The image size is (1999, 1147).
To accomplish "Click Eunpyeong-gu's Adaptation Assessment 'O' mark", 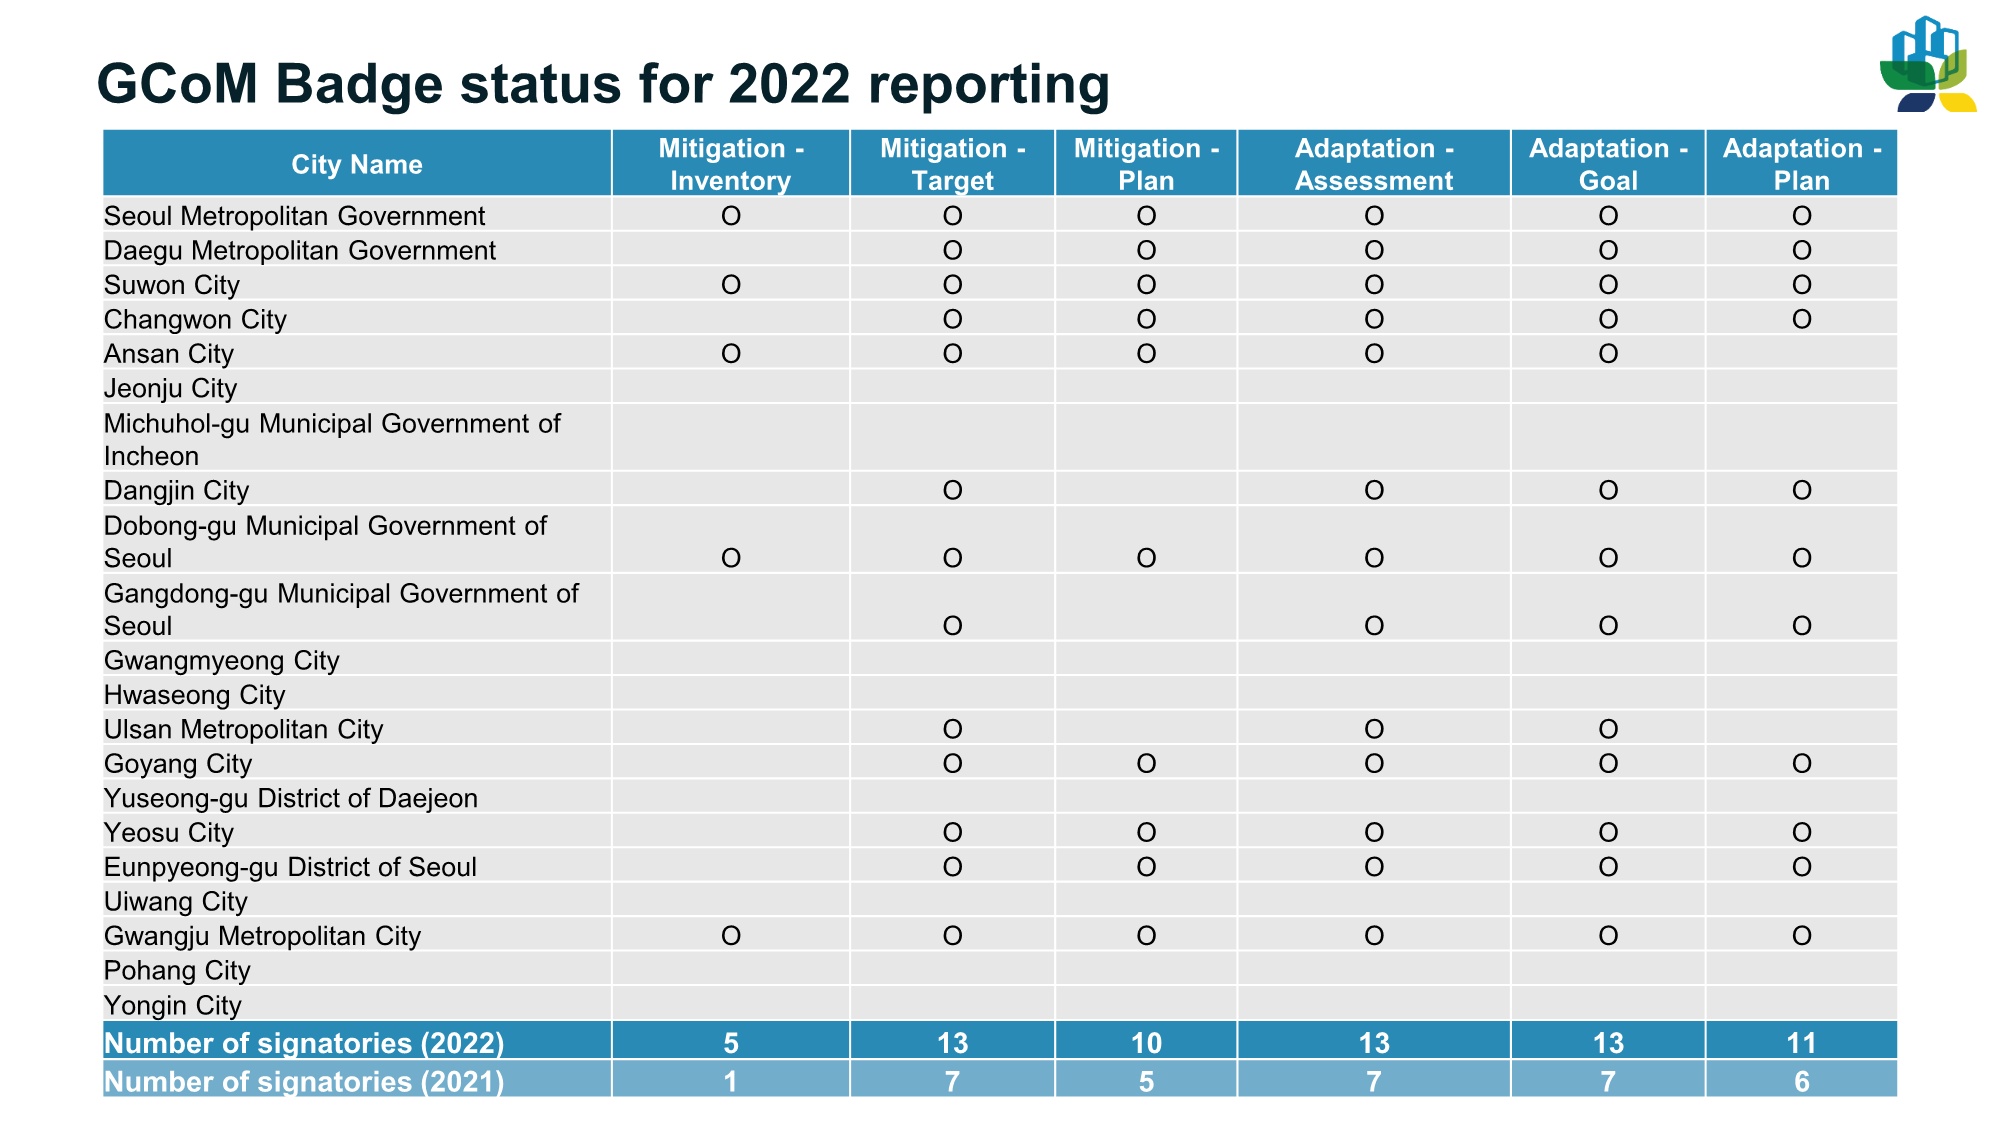I will tap(1374, 866).
